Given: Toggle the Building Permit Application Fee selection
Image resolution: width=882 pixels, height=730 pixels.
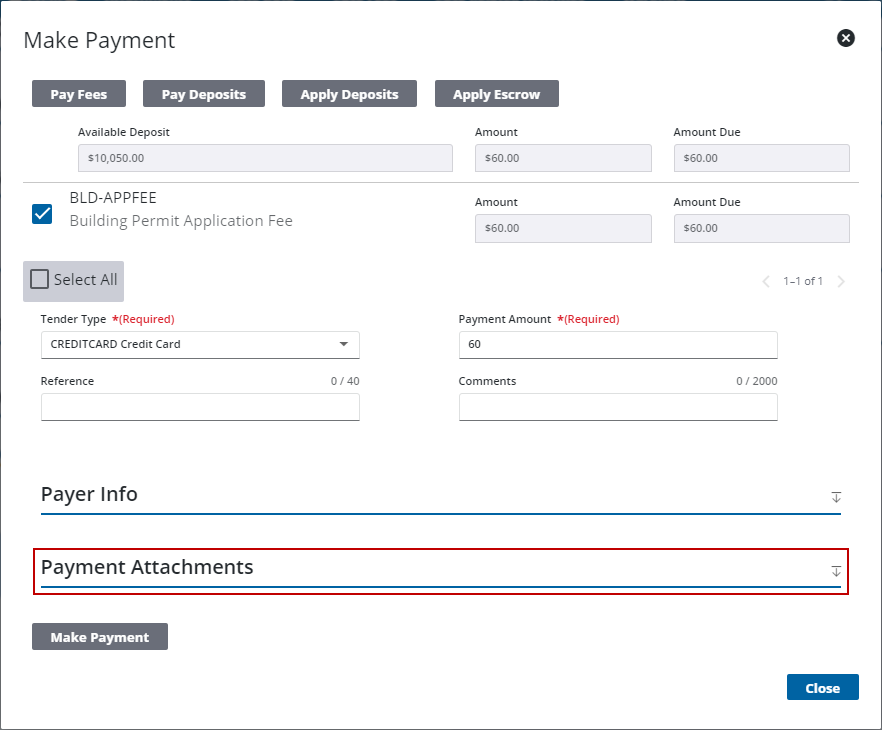Looking at the screenshot, I should (42, 214).
